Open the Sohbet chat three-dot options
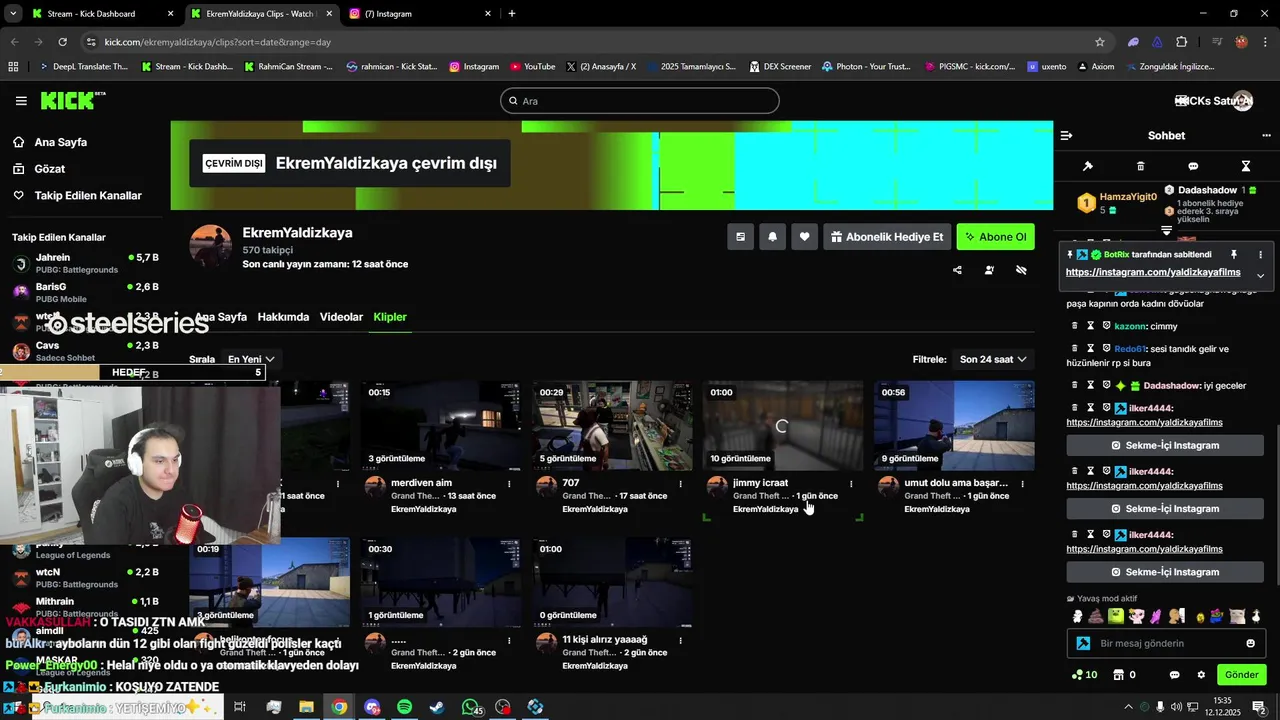 [1266, 135]
